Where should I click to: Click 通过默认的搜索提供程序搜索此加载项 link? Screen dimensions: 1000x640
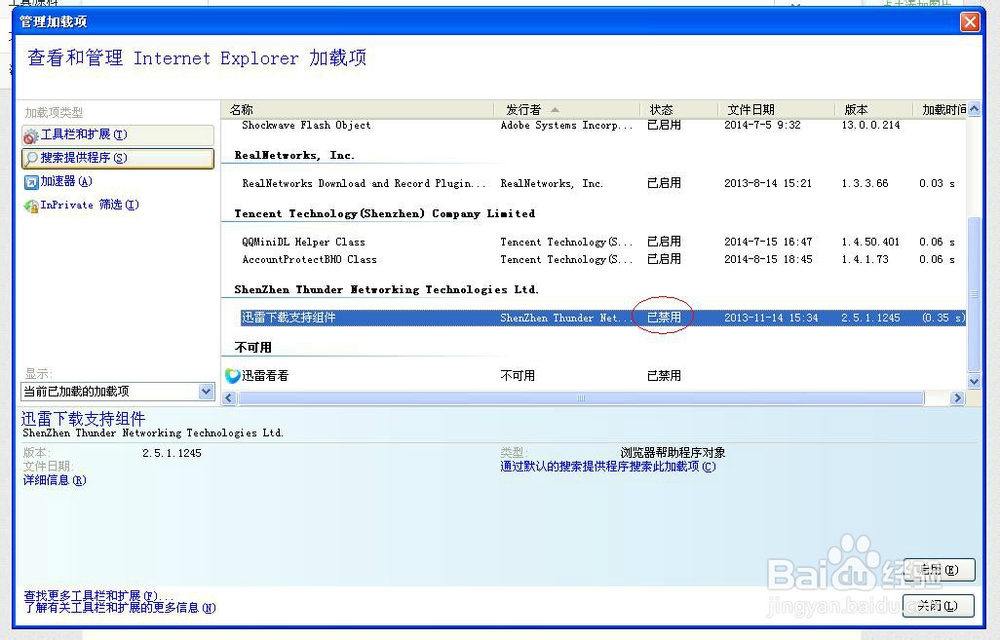pyautogui.click(x=608, y=467)
